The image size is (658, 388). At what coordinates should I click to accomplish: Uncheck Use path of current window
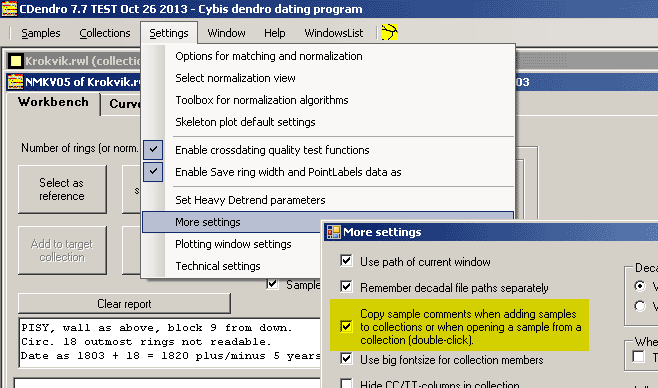346,261
